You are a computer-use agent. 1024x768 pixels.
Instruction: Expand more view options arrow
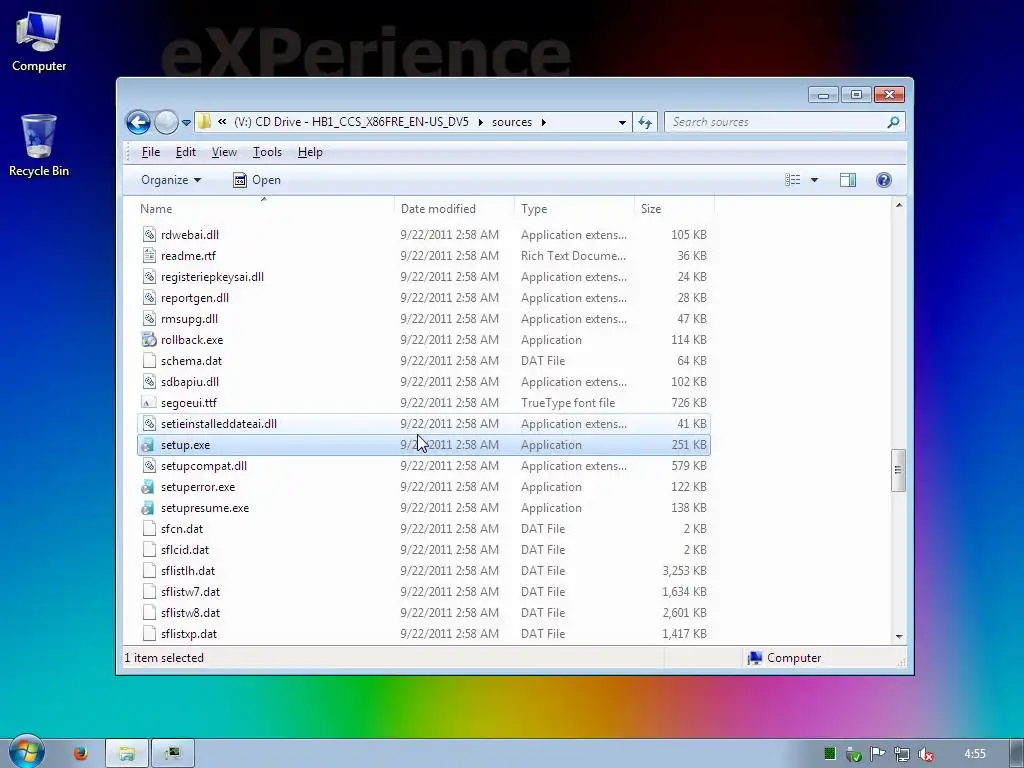click(814, 180)
